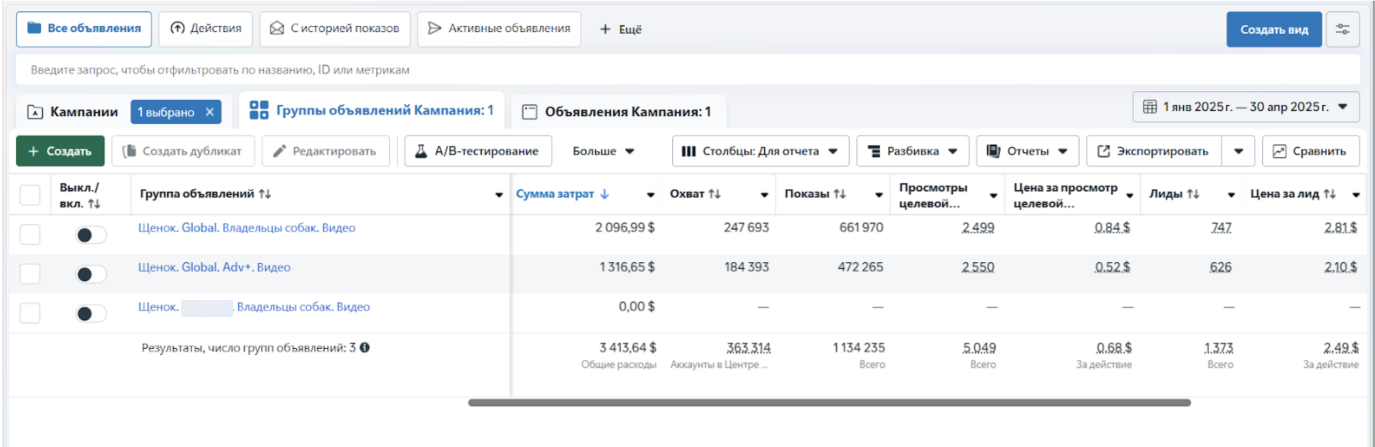Screen dimensions: 1375x447
Task: Click the Создать вид button
Action: click(1273, 29)
